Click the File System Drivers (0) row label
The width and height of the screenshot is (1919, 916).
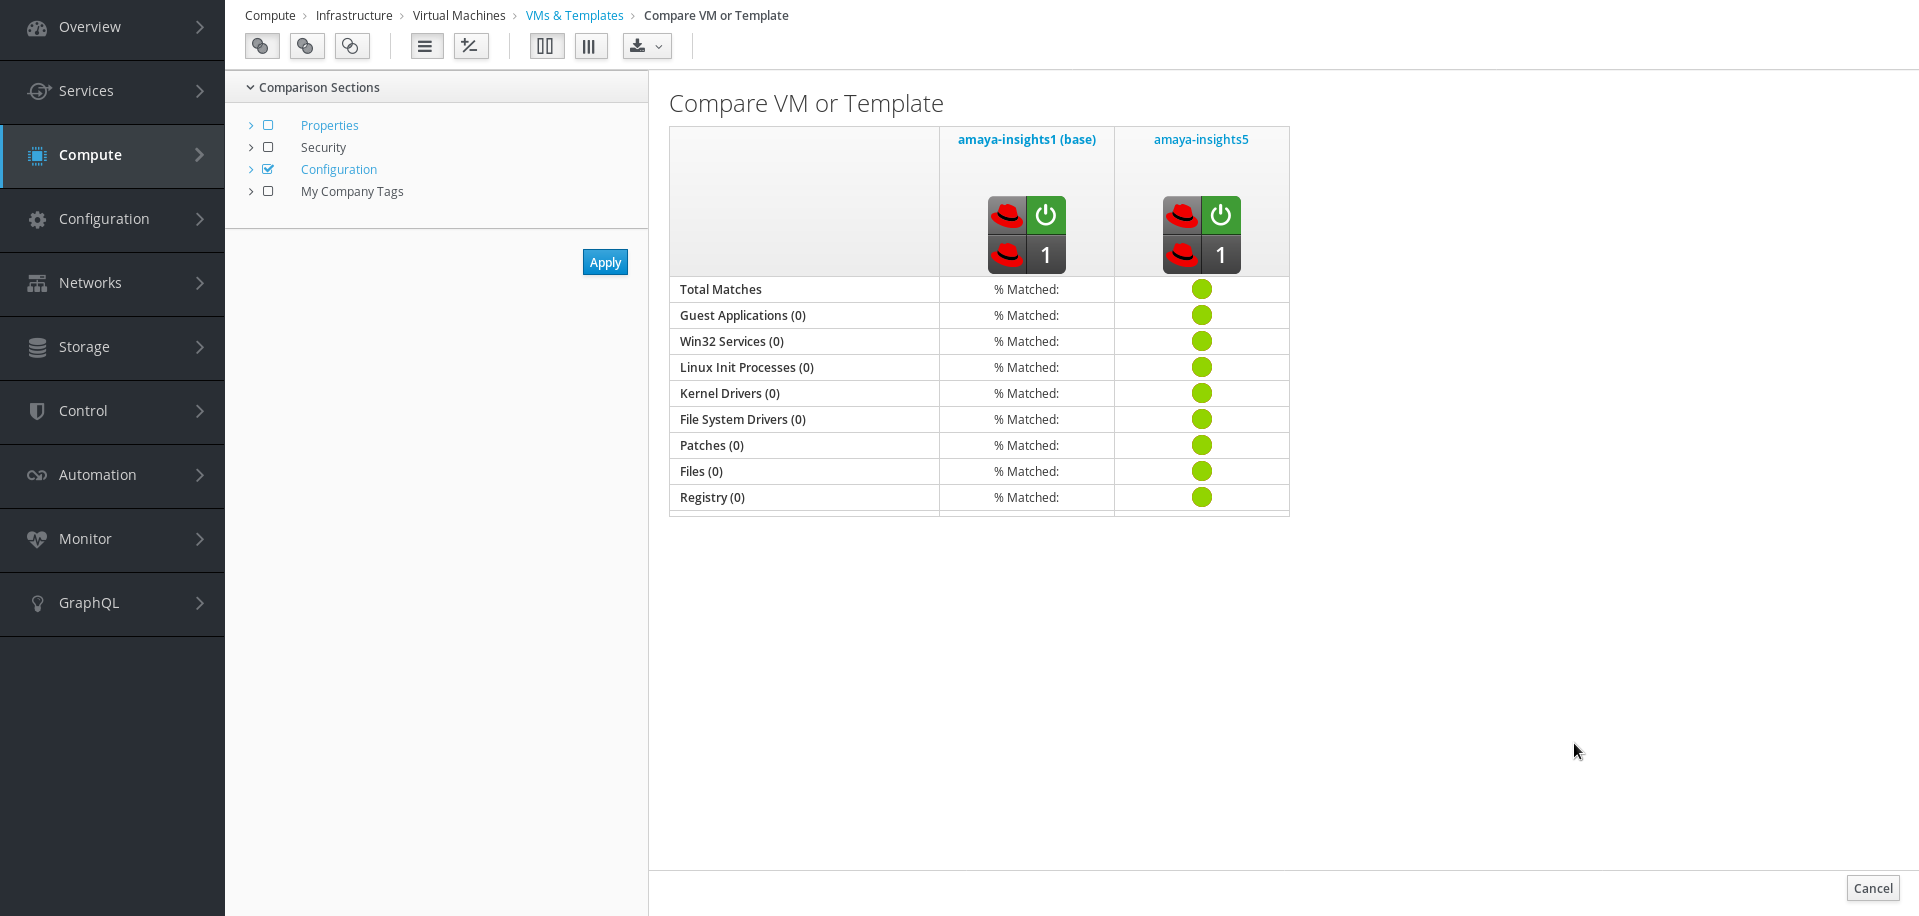click(743, 420)
